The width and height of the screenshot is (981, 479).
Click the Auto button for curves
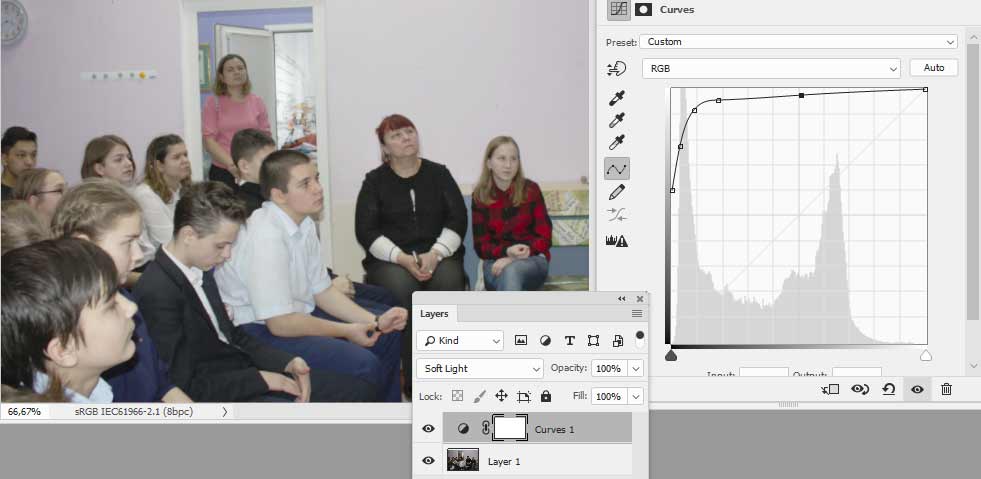point(933,68)
